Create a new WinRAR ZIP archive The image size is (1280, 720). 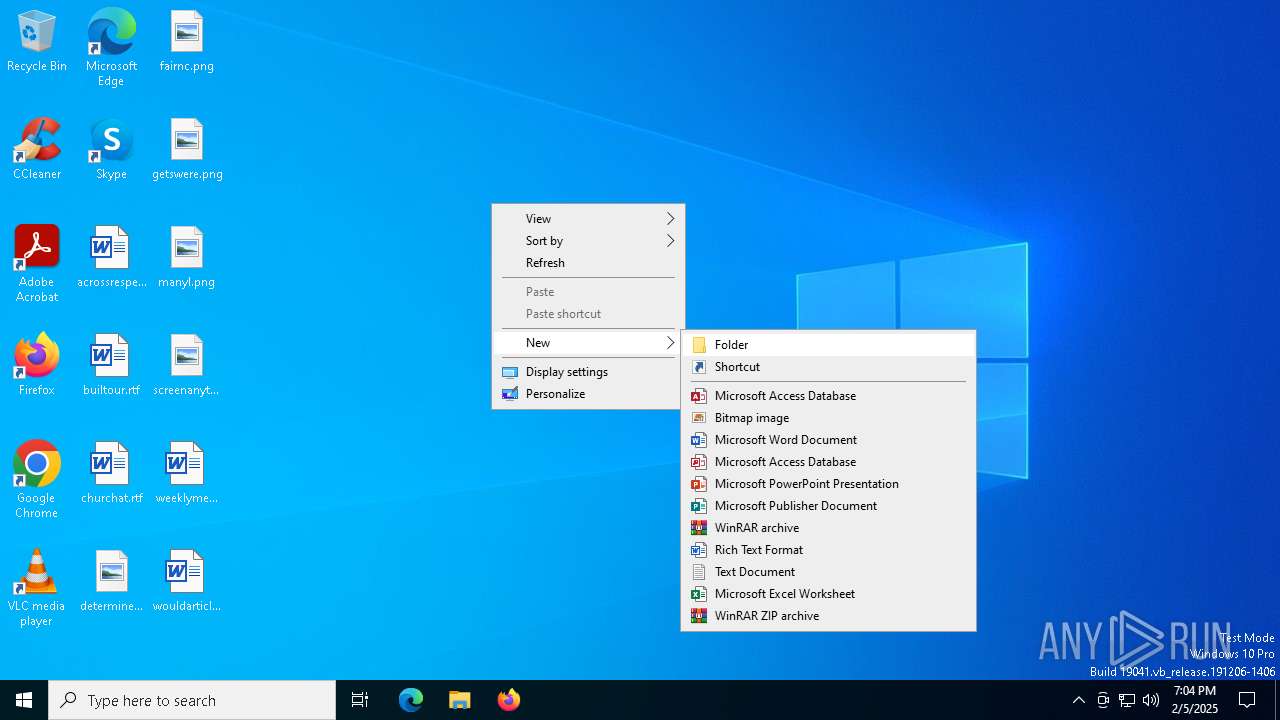coord(828,616)
